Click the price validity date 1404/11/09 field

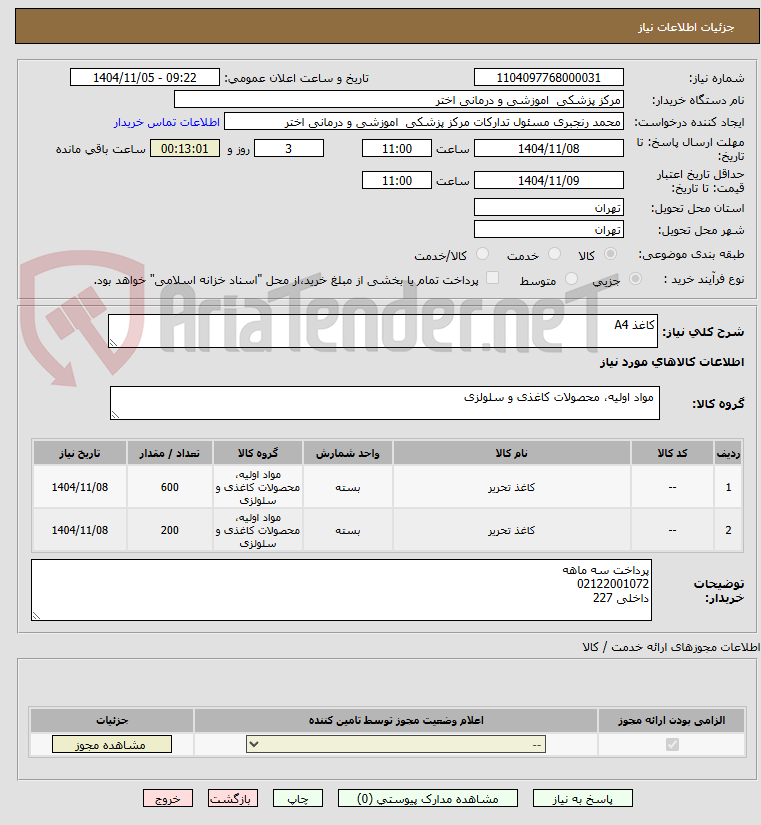548,180
